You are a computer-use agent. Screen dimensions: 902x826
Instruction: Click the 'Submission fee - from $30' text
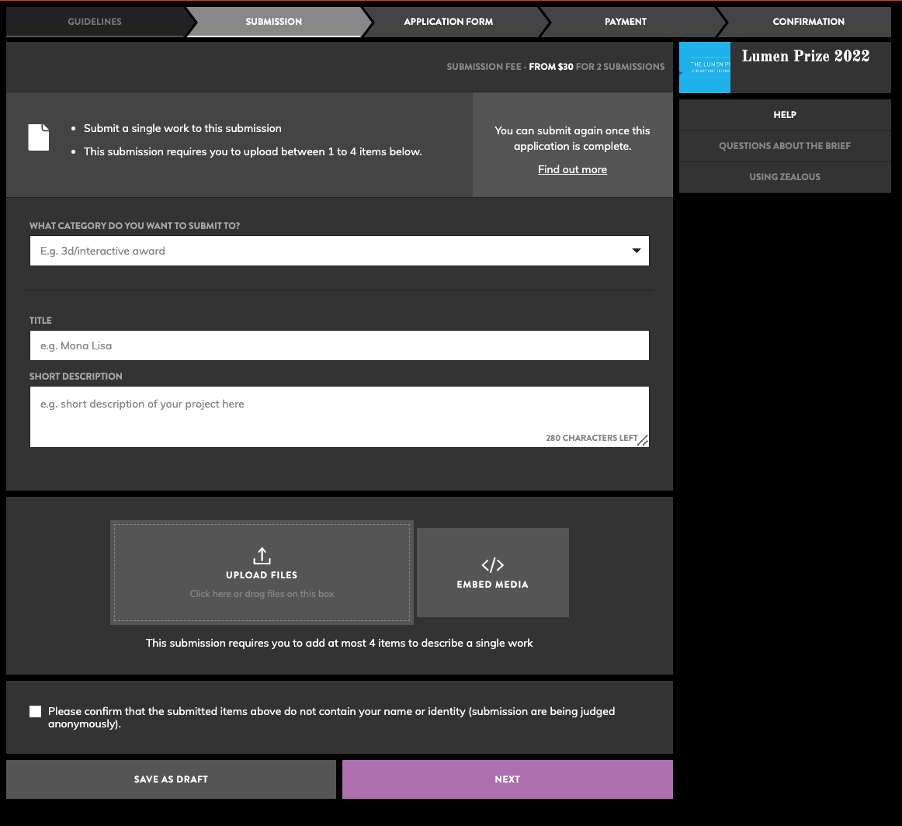556,67
